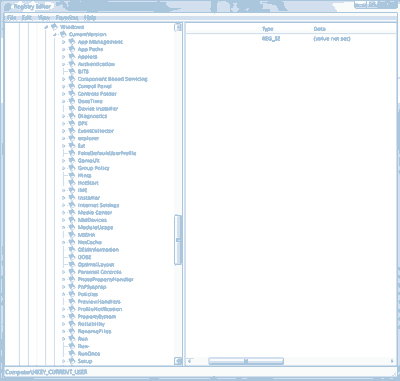Click the Data column header

320,29
